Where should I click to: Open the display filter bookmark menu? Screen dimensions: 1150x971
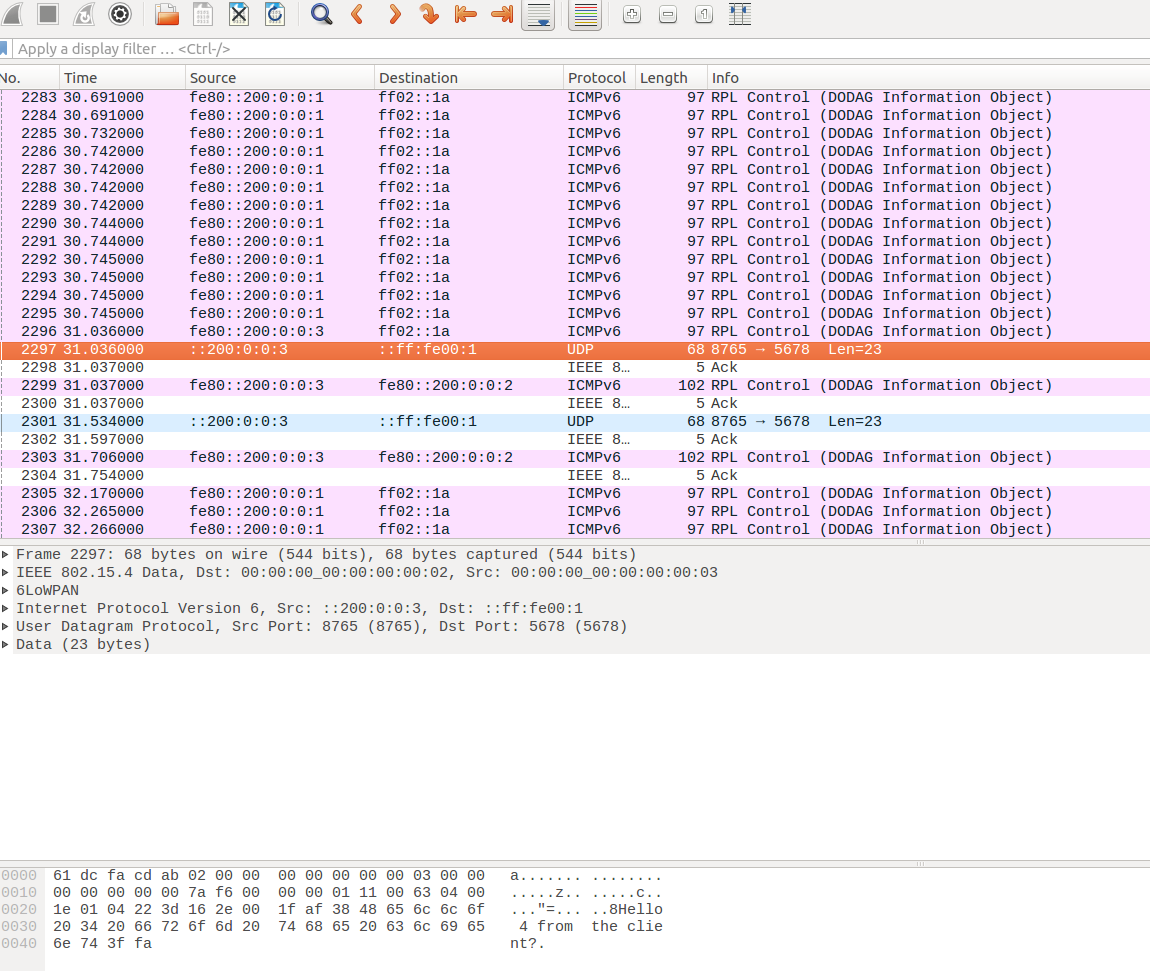(4, 48)
